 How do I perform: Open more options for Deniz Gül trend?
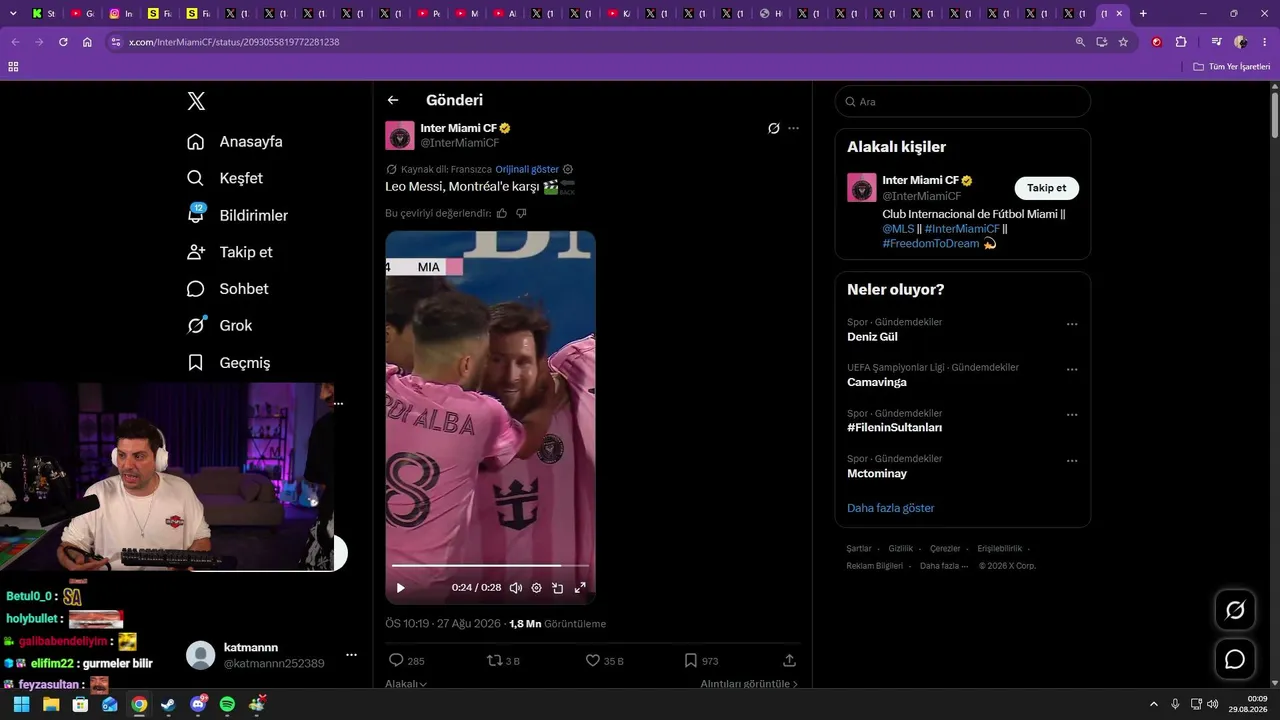pyautogui.click(x=1072, y=324)
